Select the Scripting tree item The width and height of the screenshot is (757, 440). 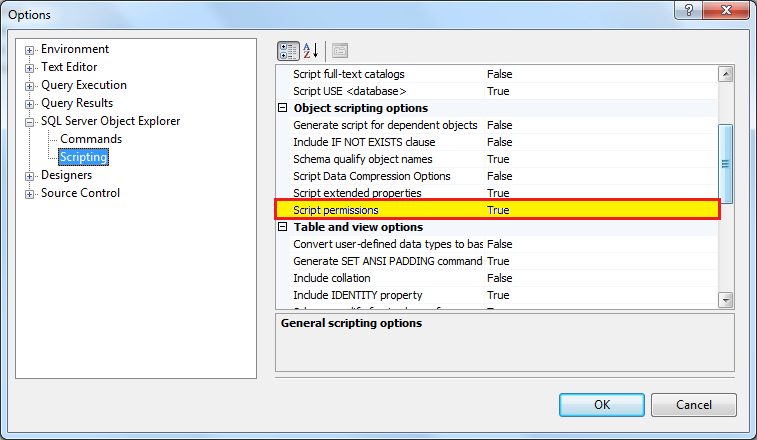click(x=83, y=157)
